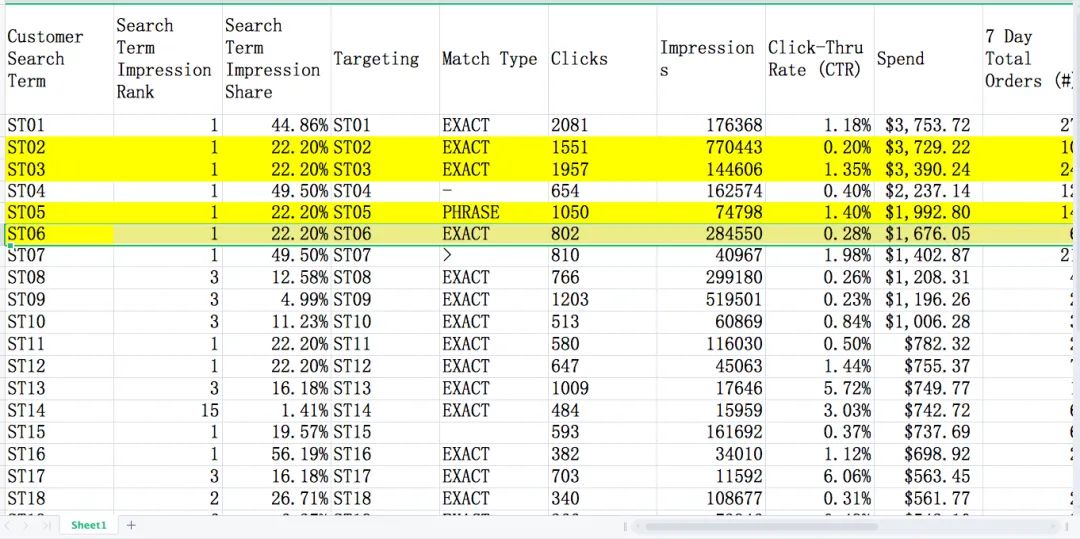Select the Search Term Impression Rank header
1080x539 pixels.
pos(167,59)
